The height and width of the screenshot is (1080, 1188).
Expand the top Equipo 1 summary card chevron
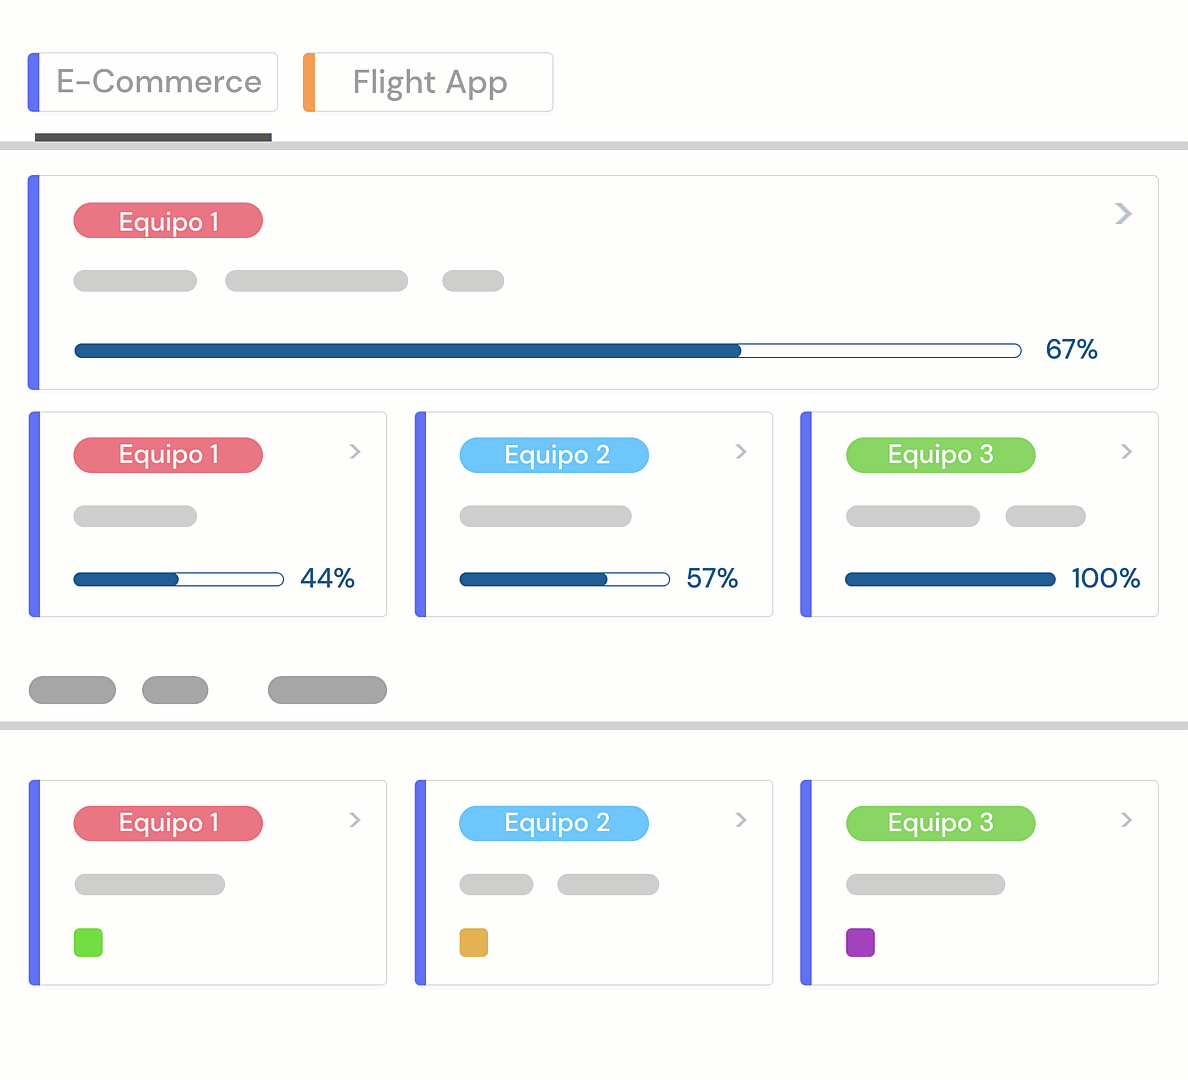[1123, 214]
